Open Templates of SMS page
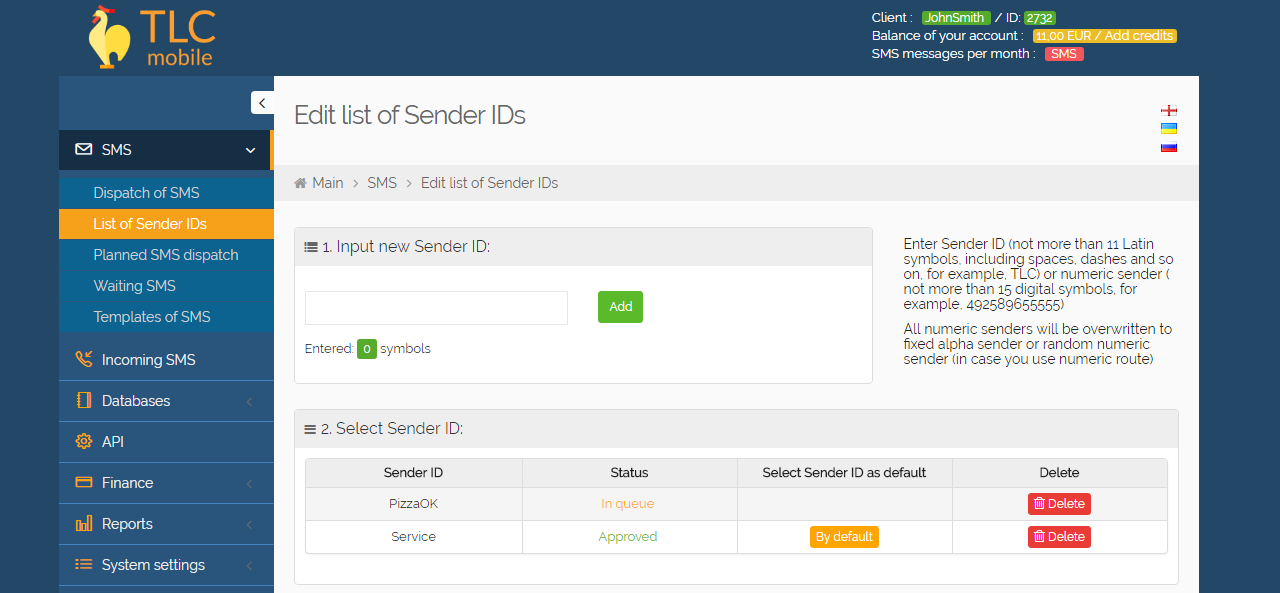1280x593 pixels. (166, 317)
